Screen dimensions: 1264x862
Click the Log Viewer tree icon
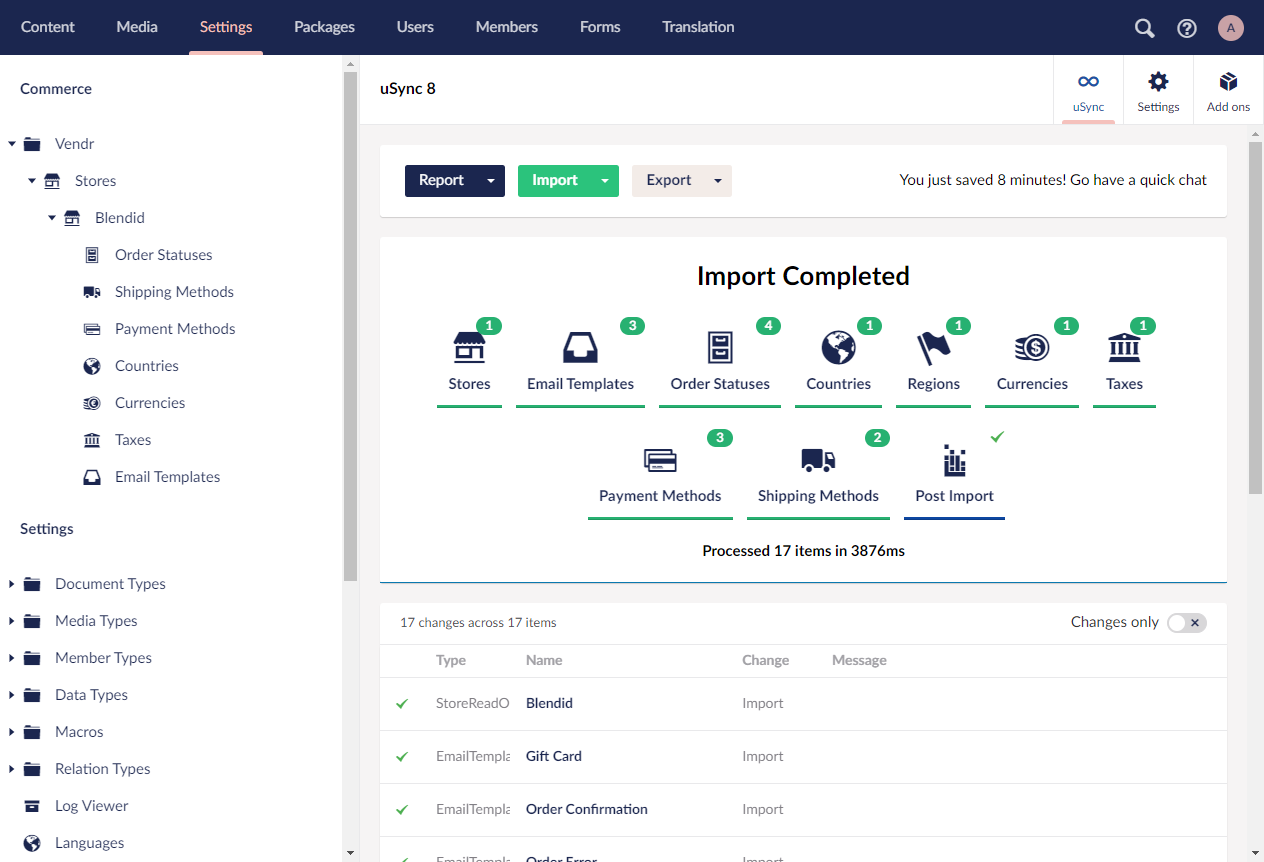tap(32, 806)
